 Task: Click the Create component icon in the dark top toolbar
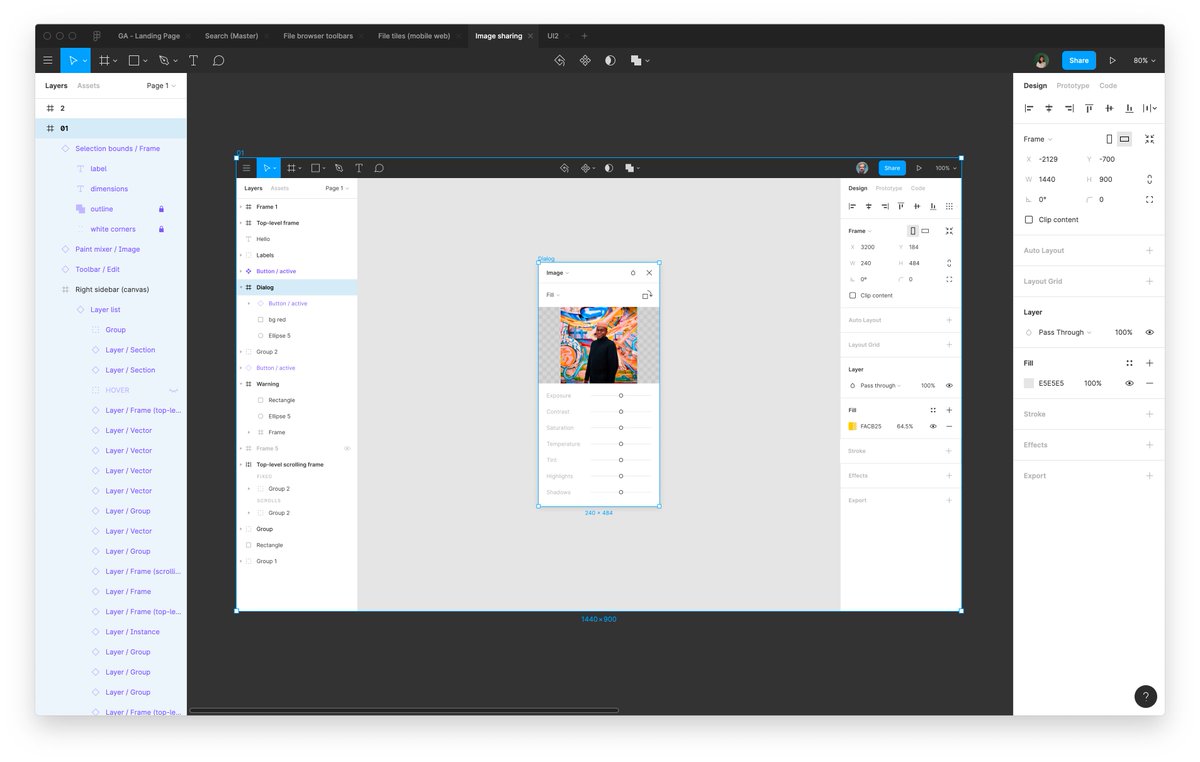(585, 60)
